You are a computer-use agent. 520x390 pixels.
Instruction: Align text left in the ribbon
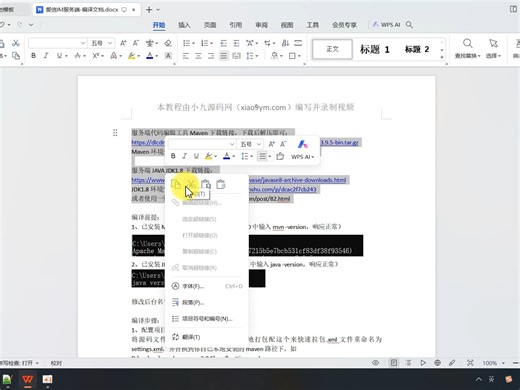[x=186, y=56]
